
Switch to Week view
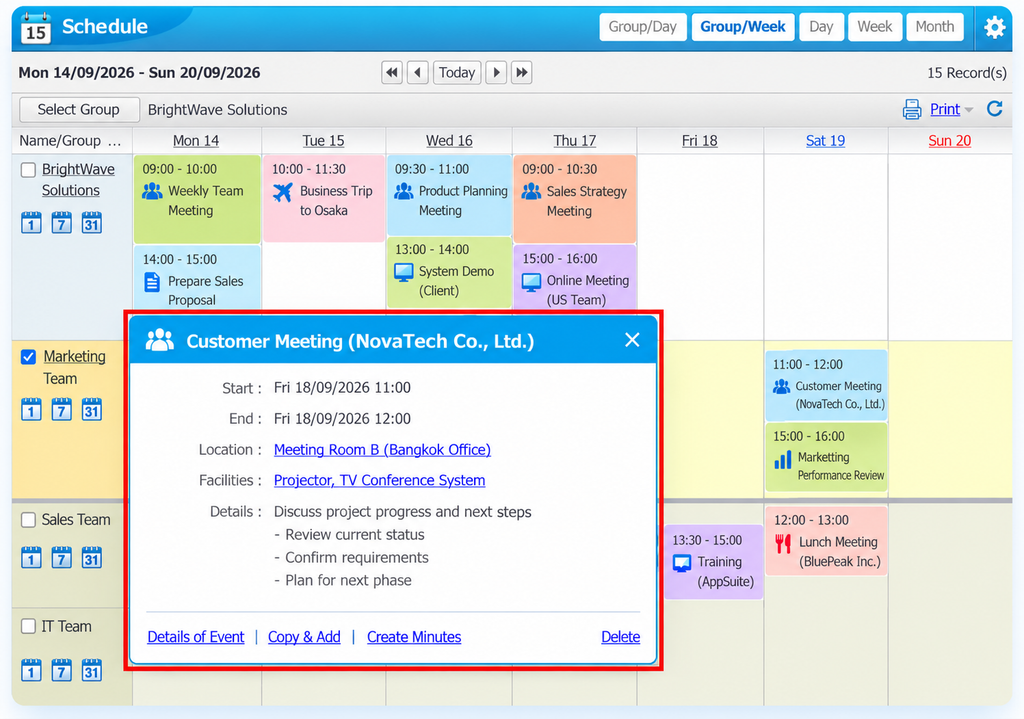point(874,27)
